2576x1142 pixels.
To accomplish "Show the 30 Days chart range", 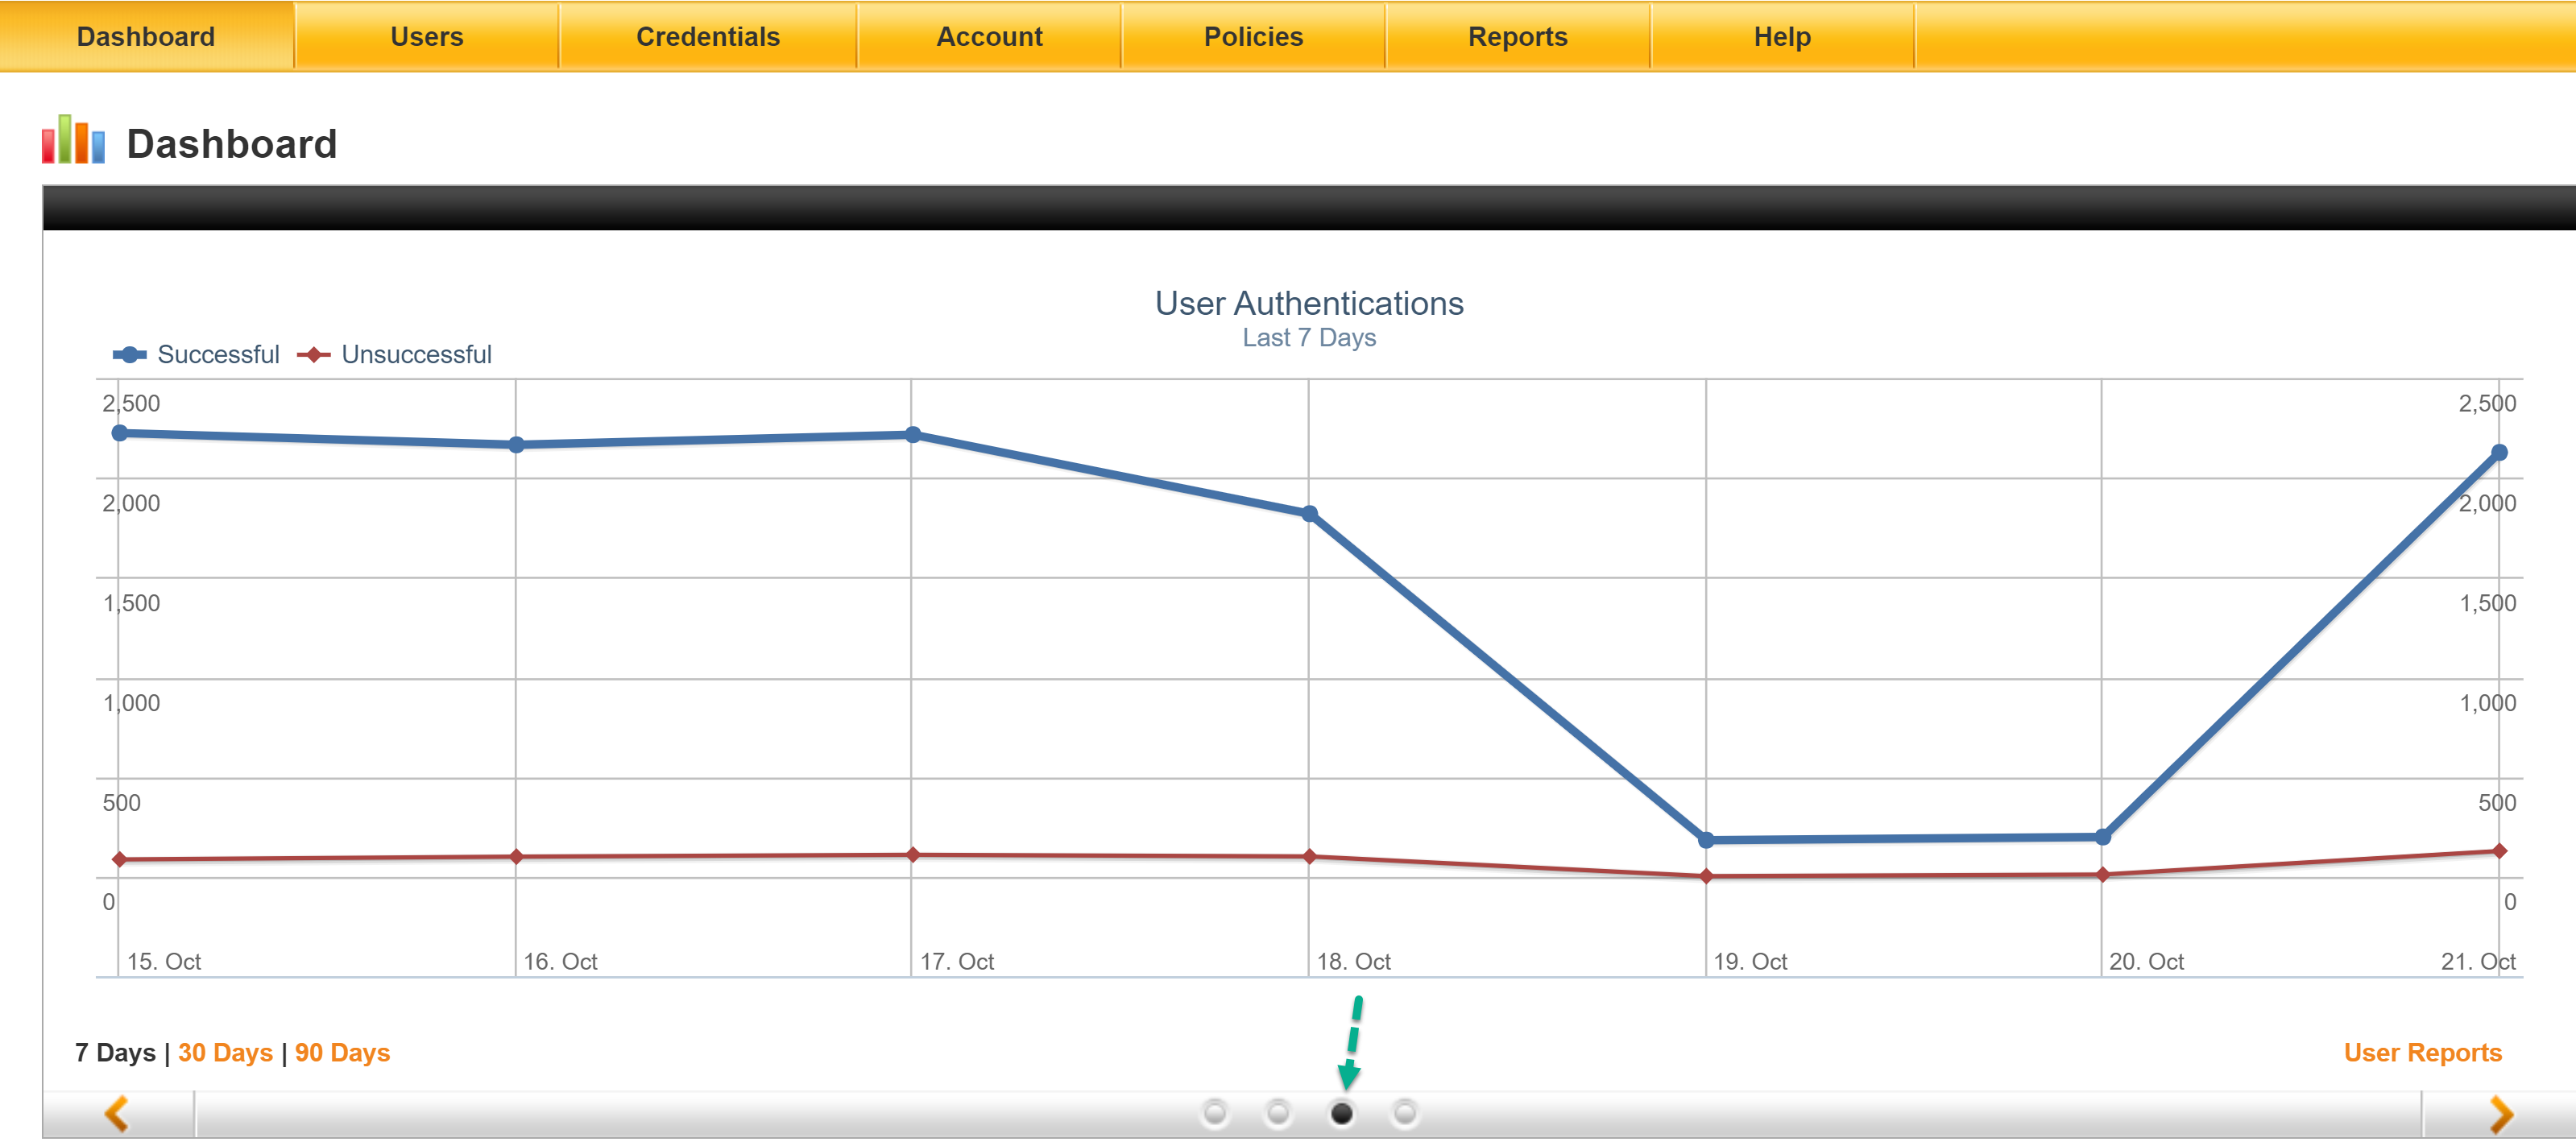I will (225, 1053).
